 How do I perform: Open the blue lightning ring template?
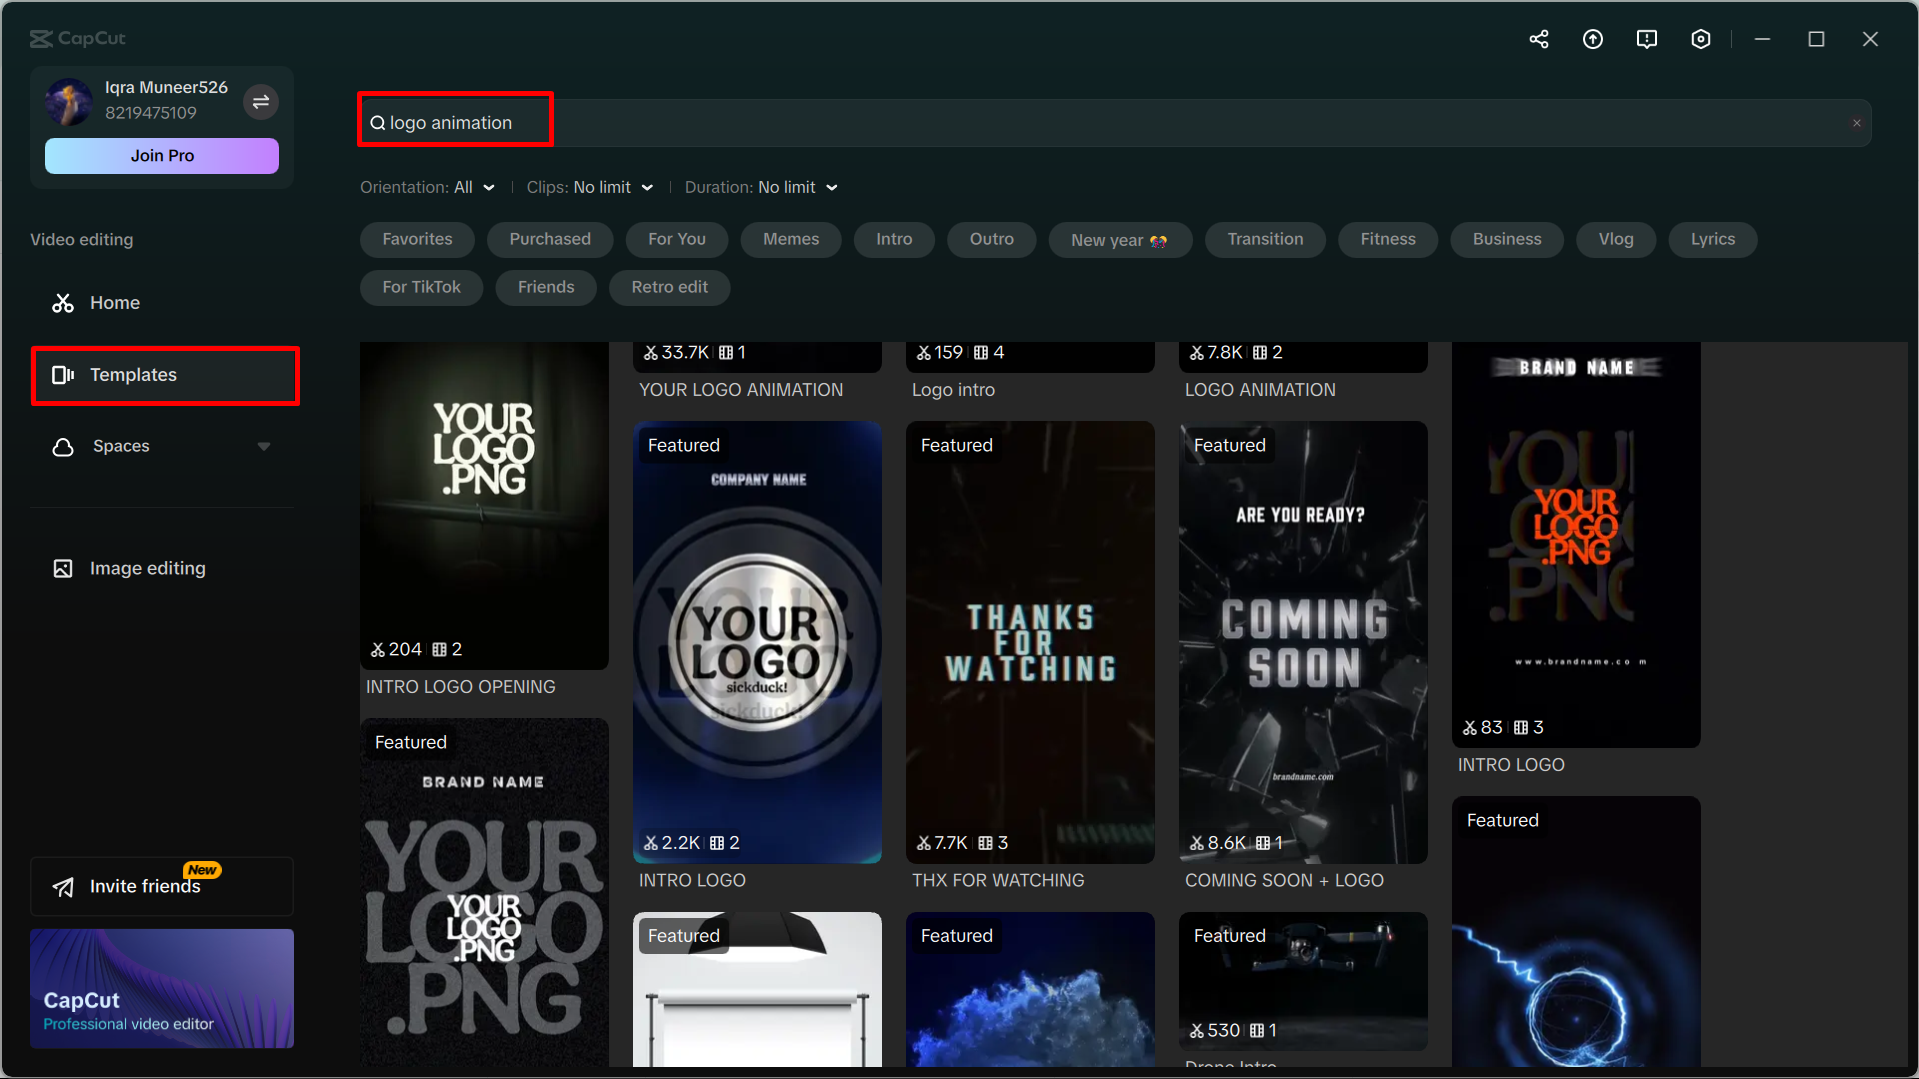pos(1576,932)
